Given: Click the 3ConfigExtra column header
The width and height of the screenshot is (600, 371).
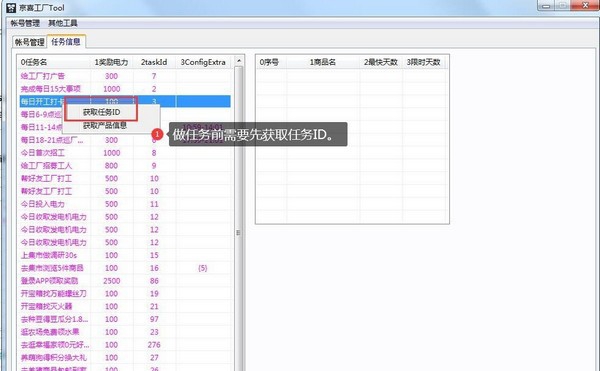Looking at the screenshot, I should point(203,62).
